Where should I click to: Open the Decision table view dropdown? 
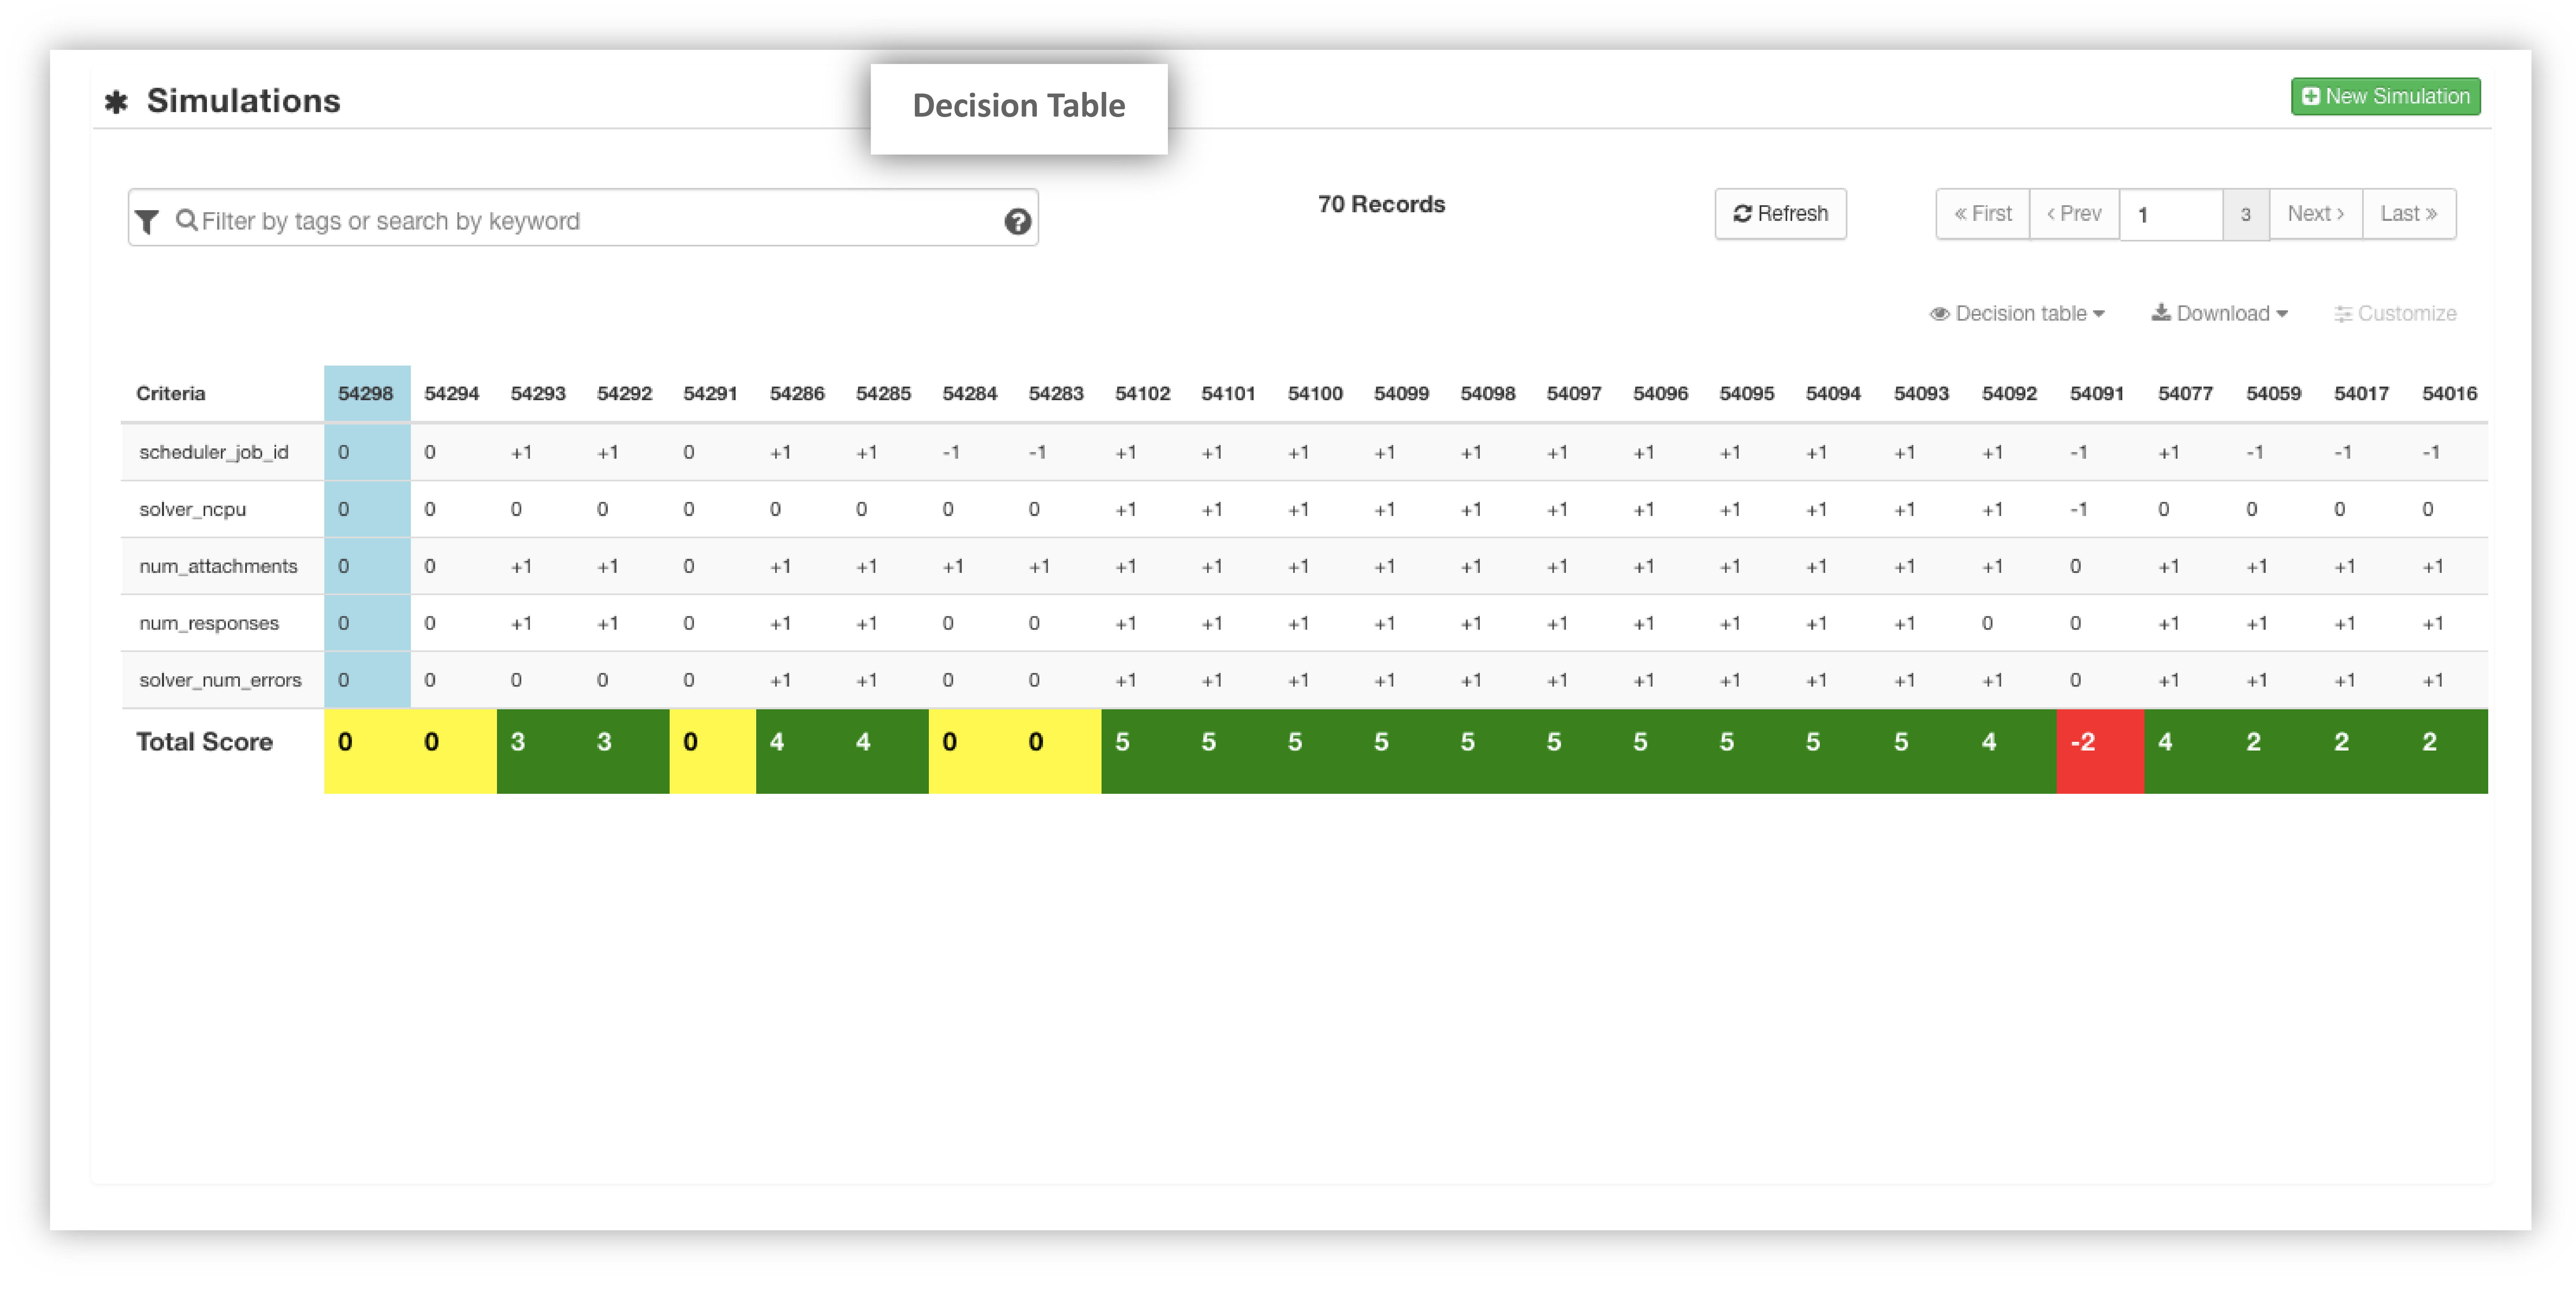point(2017,314)
